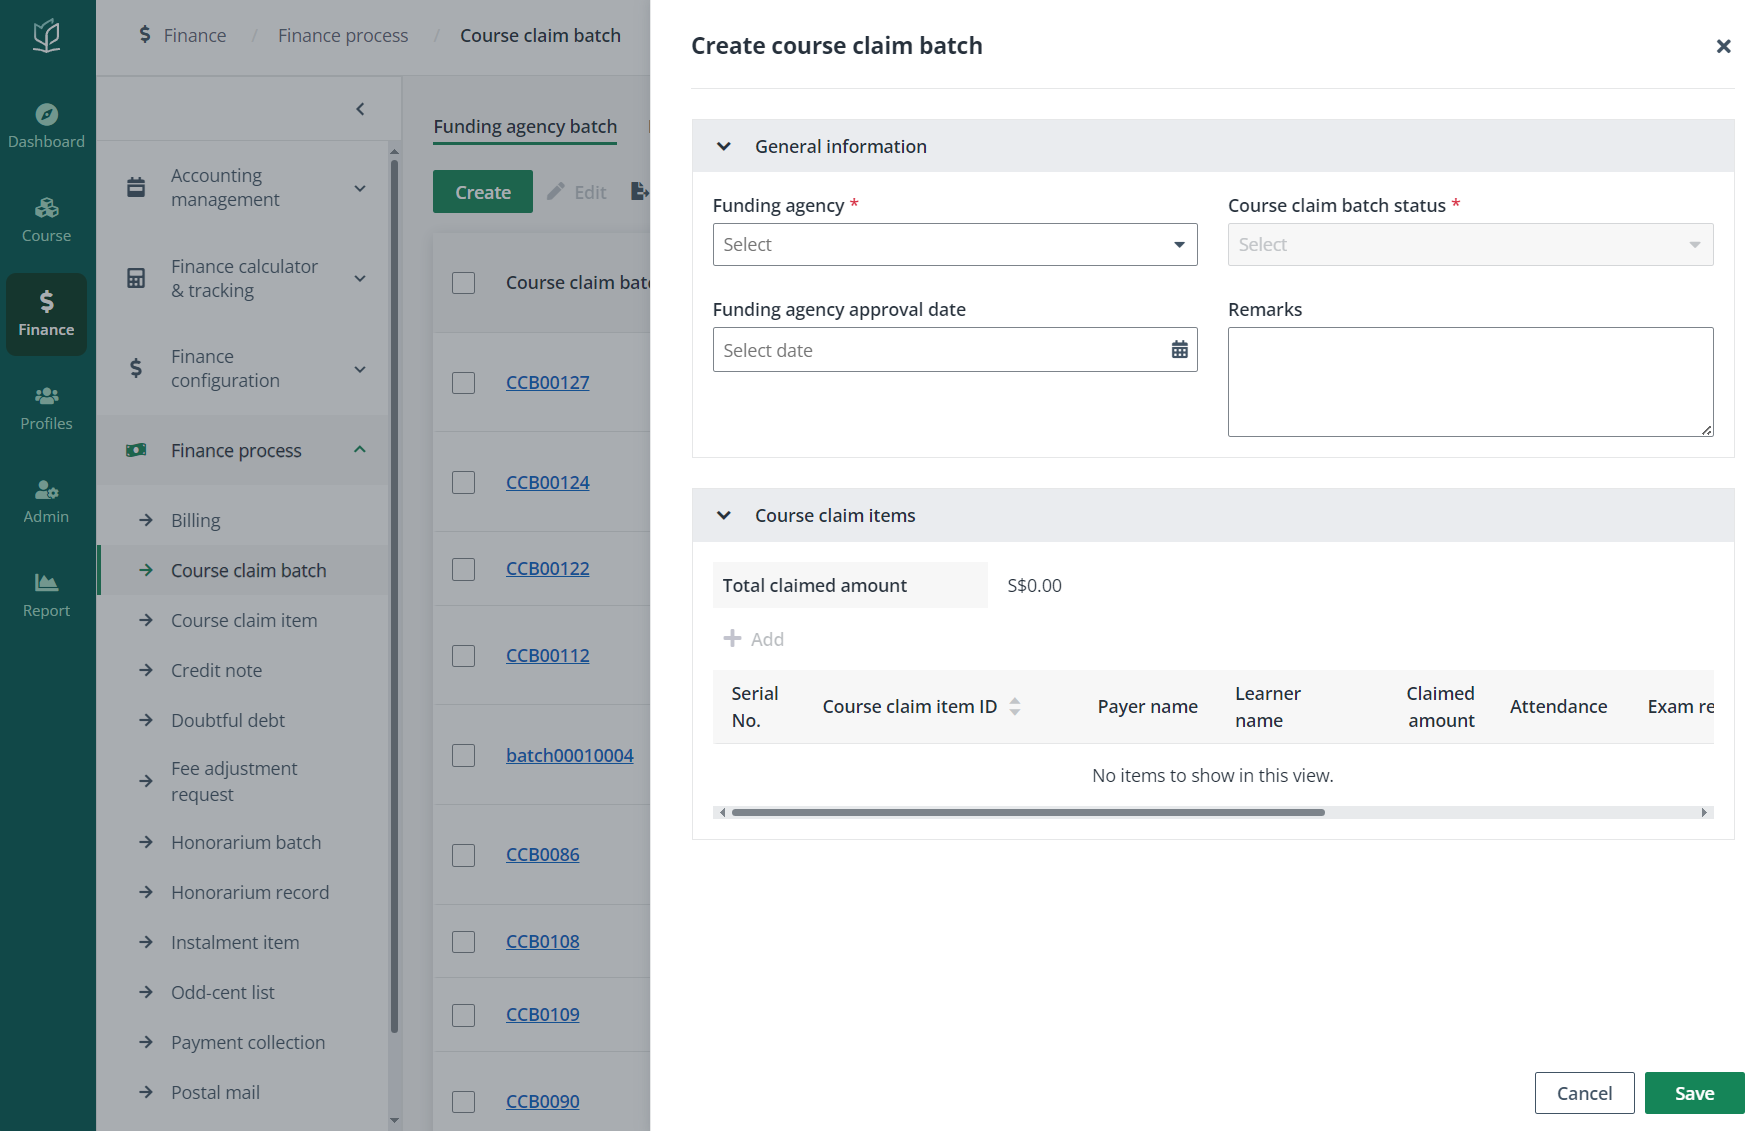
Task: Open the Report section
Action: (x=46, y=596)
